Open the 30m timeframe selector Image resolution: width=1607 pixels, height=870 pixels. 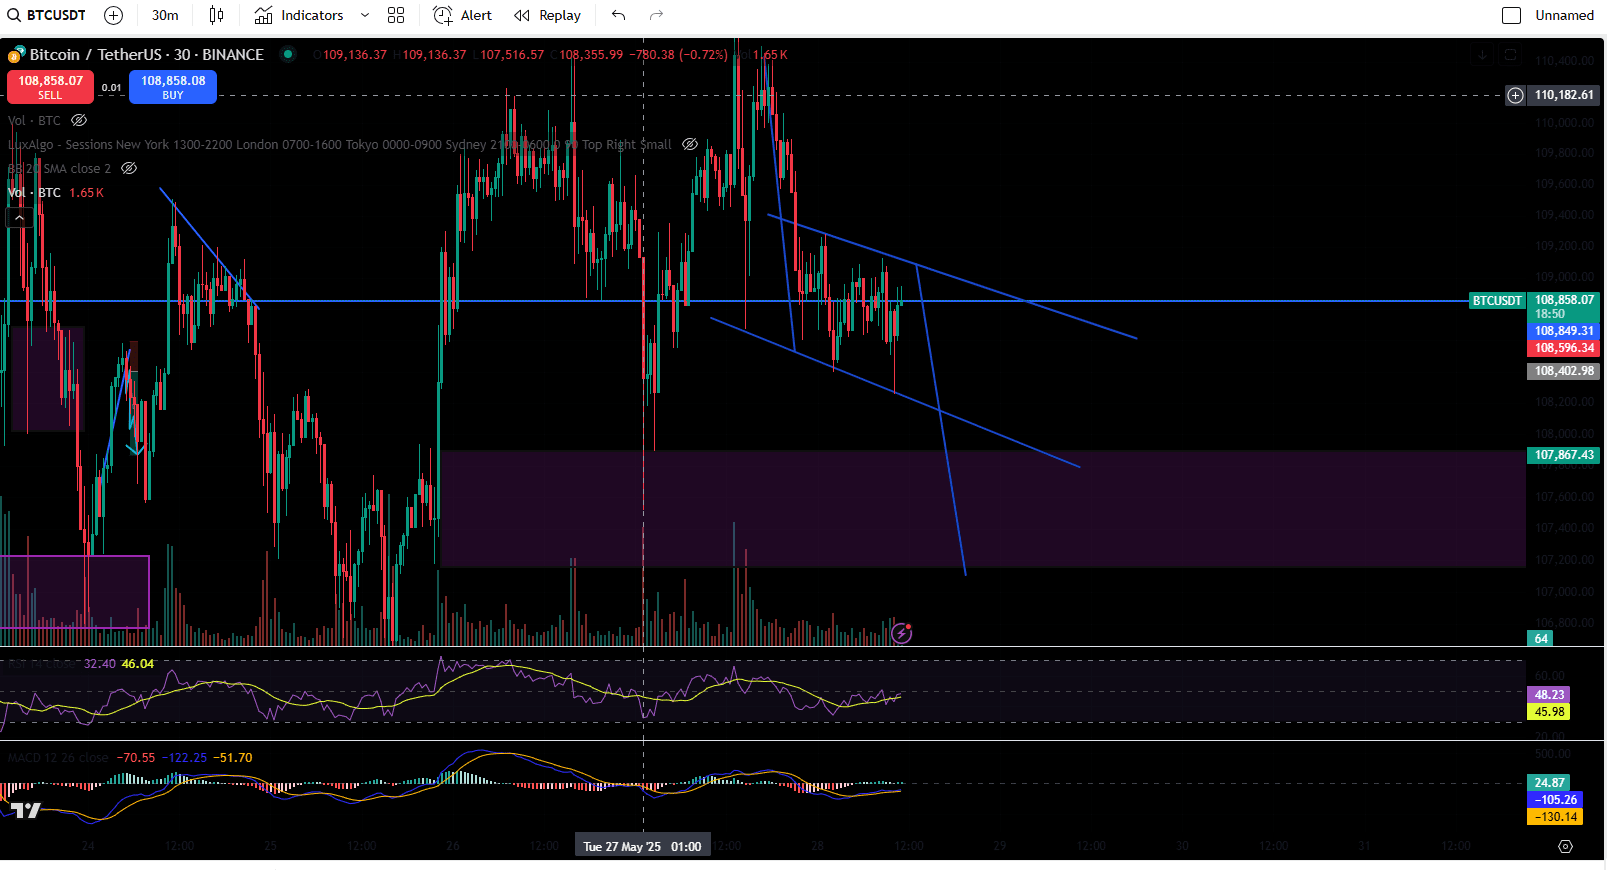click(x=165, y=15)
